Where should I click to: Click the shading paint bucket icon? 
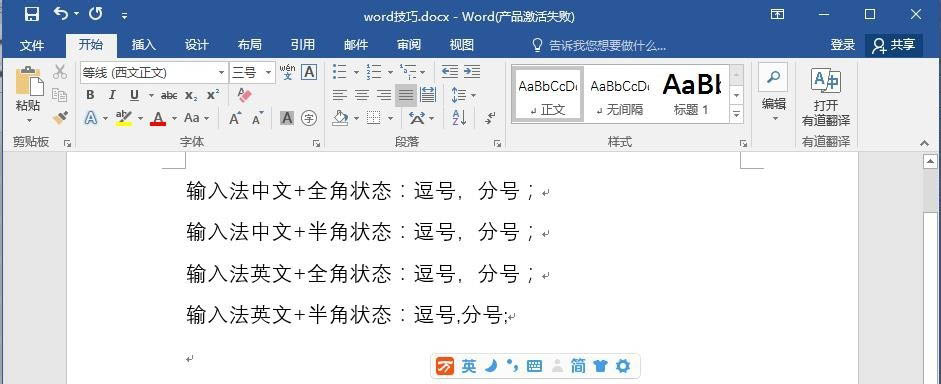pyautogui.click(x=340, y=118)
